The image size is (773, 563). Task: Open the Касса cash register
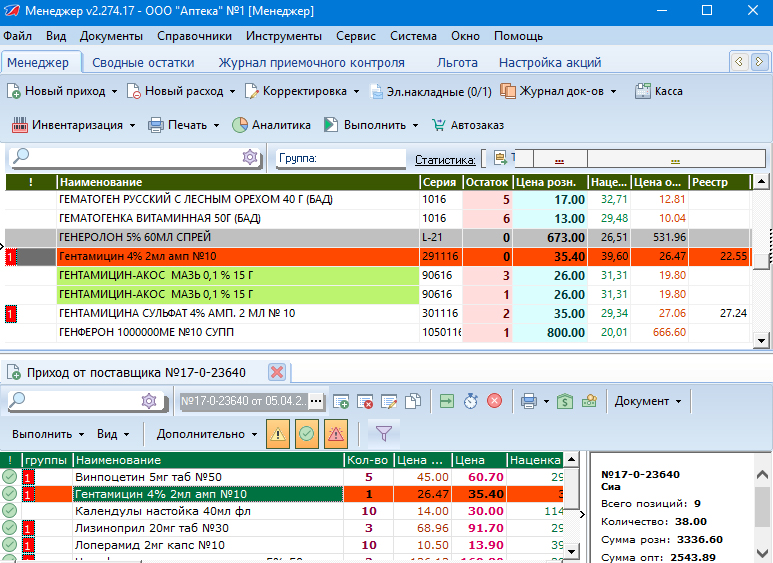point(659,91)
